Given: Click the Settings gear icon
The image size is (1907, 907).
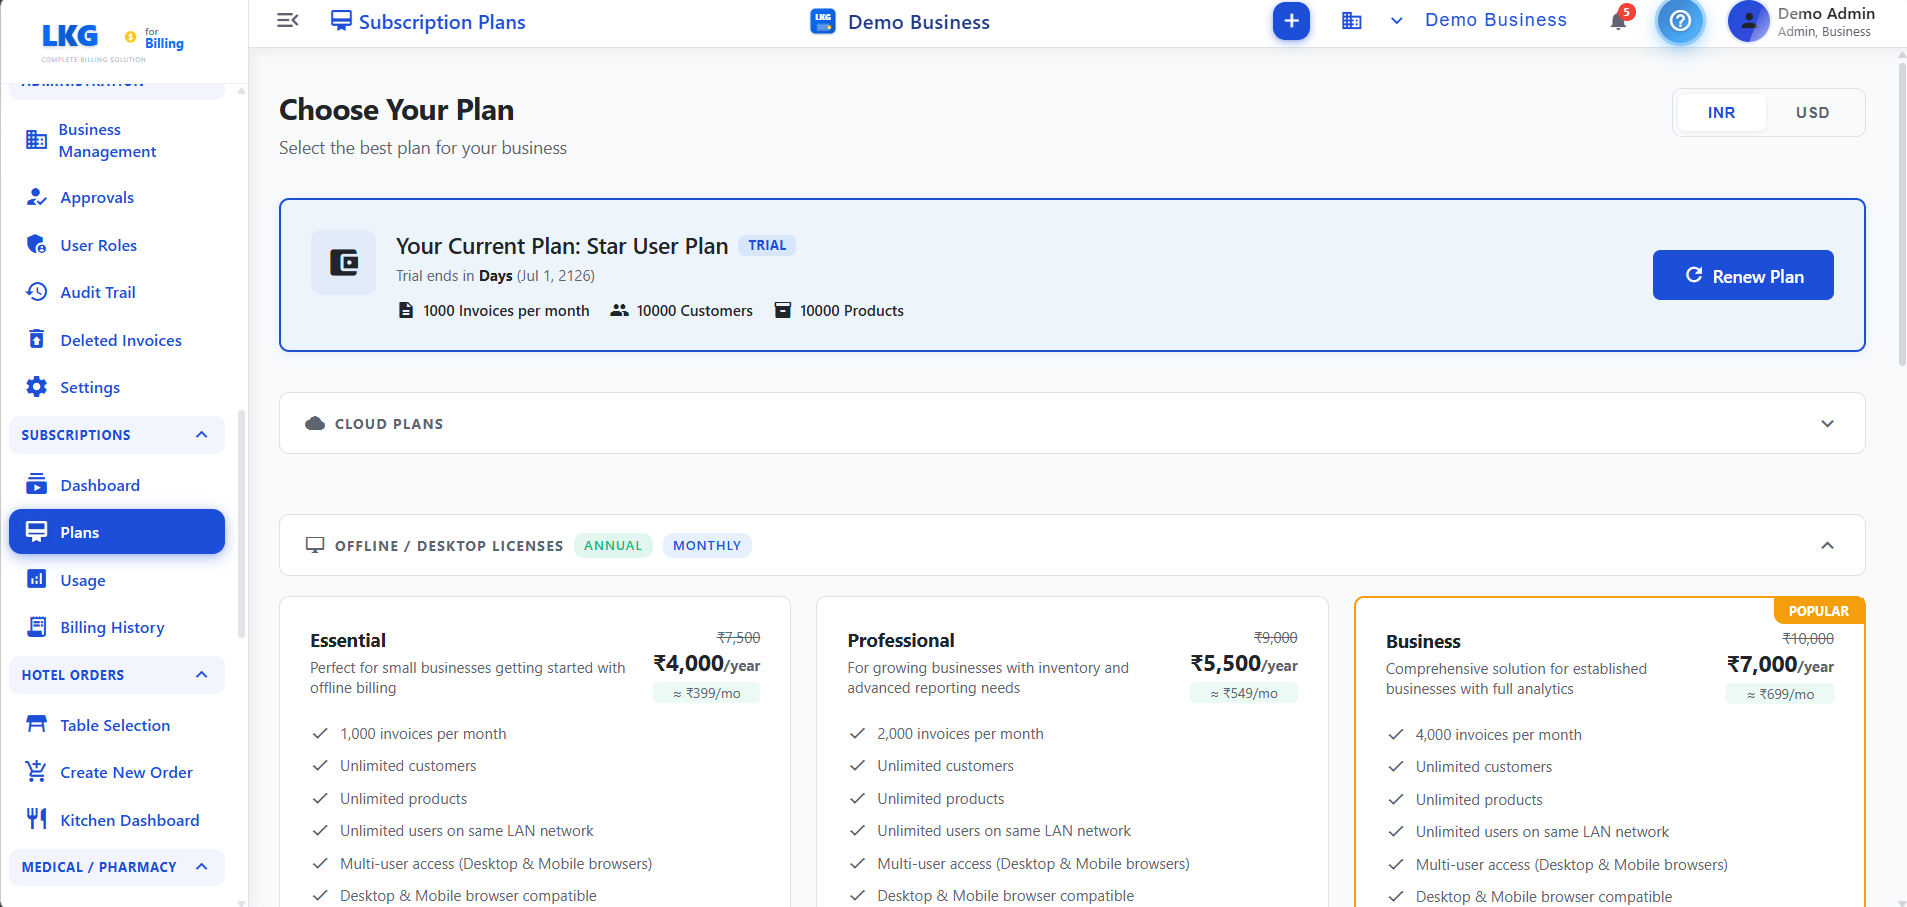Looking at the screenshot, I should tap(37, 387).
